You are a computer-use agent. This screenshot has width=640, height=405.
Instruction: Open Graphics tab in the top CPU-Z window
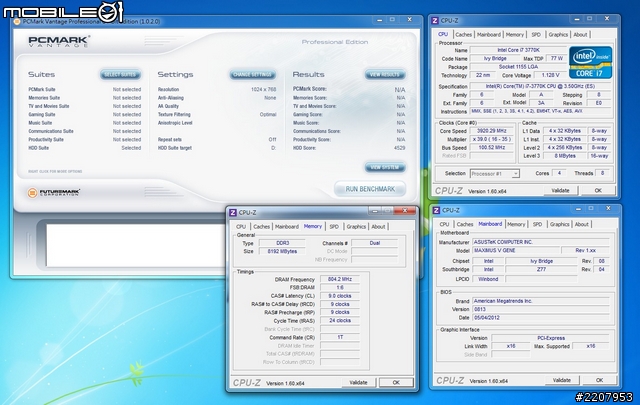point(558,35)
